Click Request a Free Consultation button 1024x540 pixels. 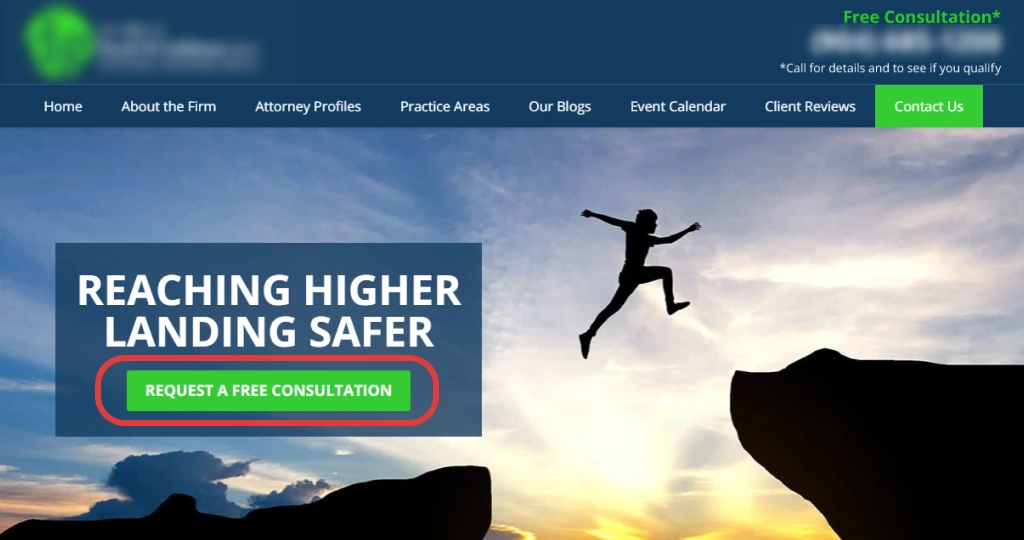(268, 390)
